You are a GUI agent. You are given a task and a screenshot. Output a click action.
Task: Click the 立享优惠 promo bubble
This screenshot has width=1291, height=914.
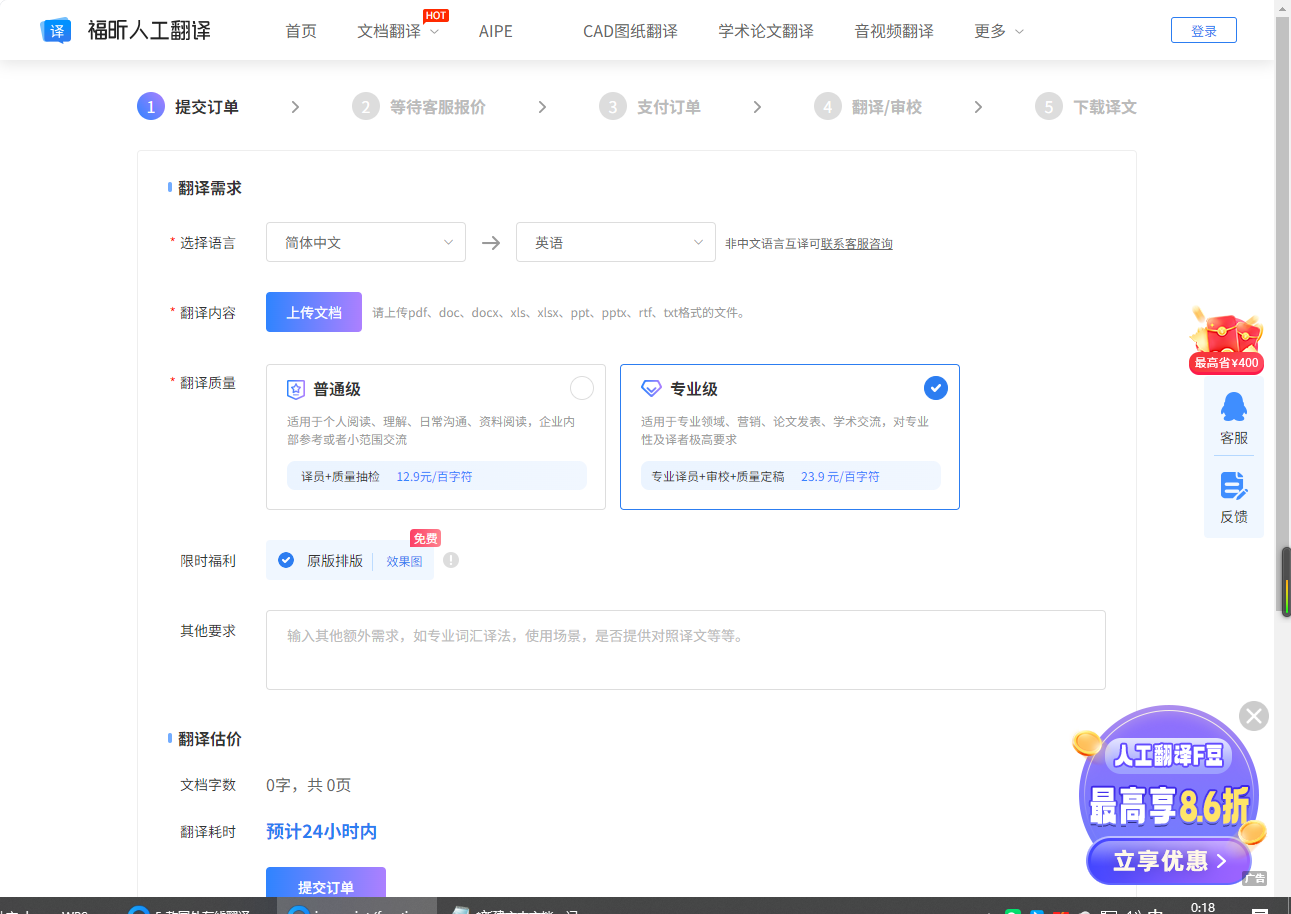(x=1167, y=861)
